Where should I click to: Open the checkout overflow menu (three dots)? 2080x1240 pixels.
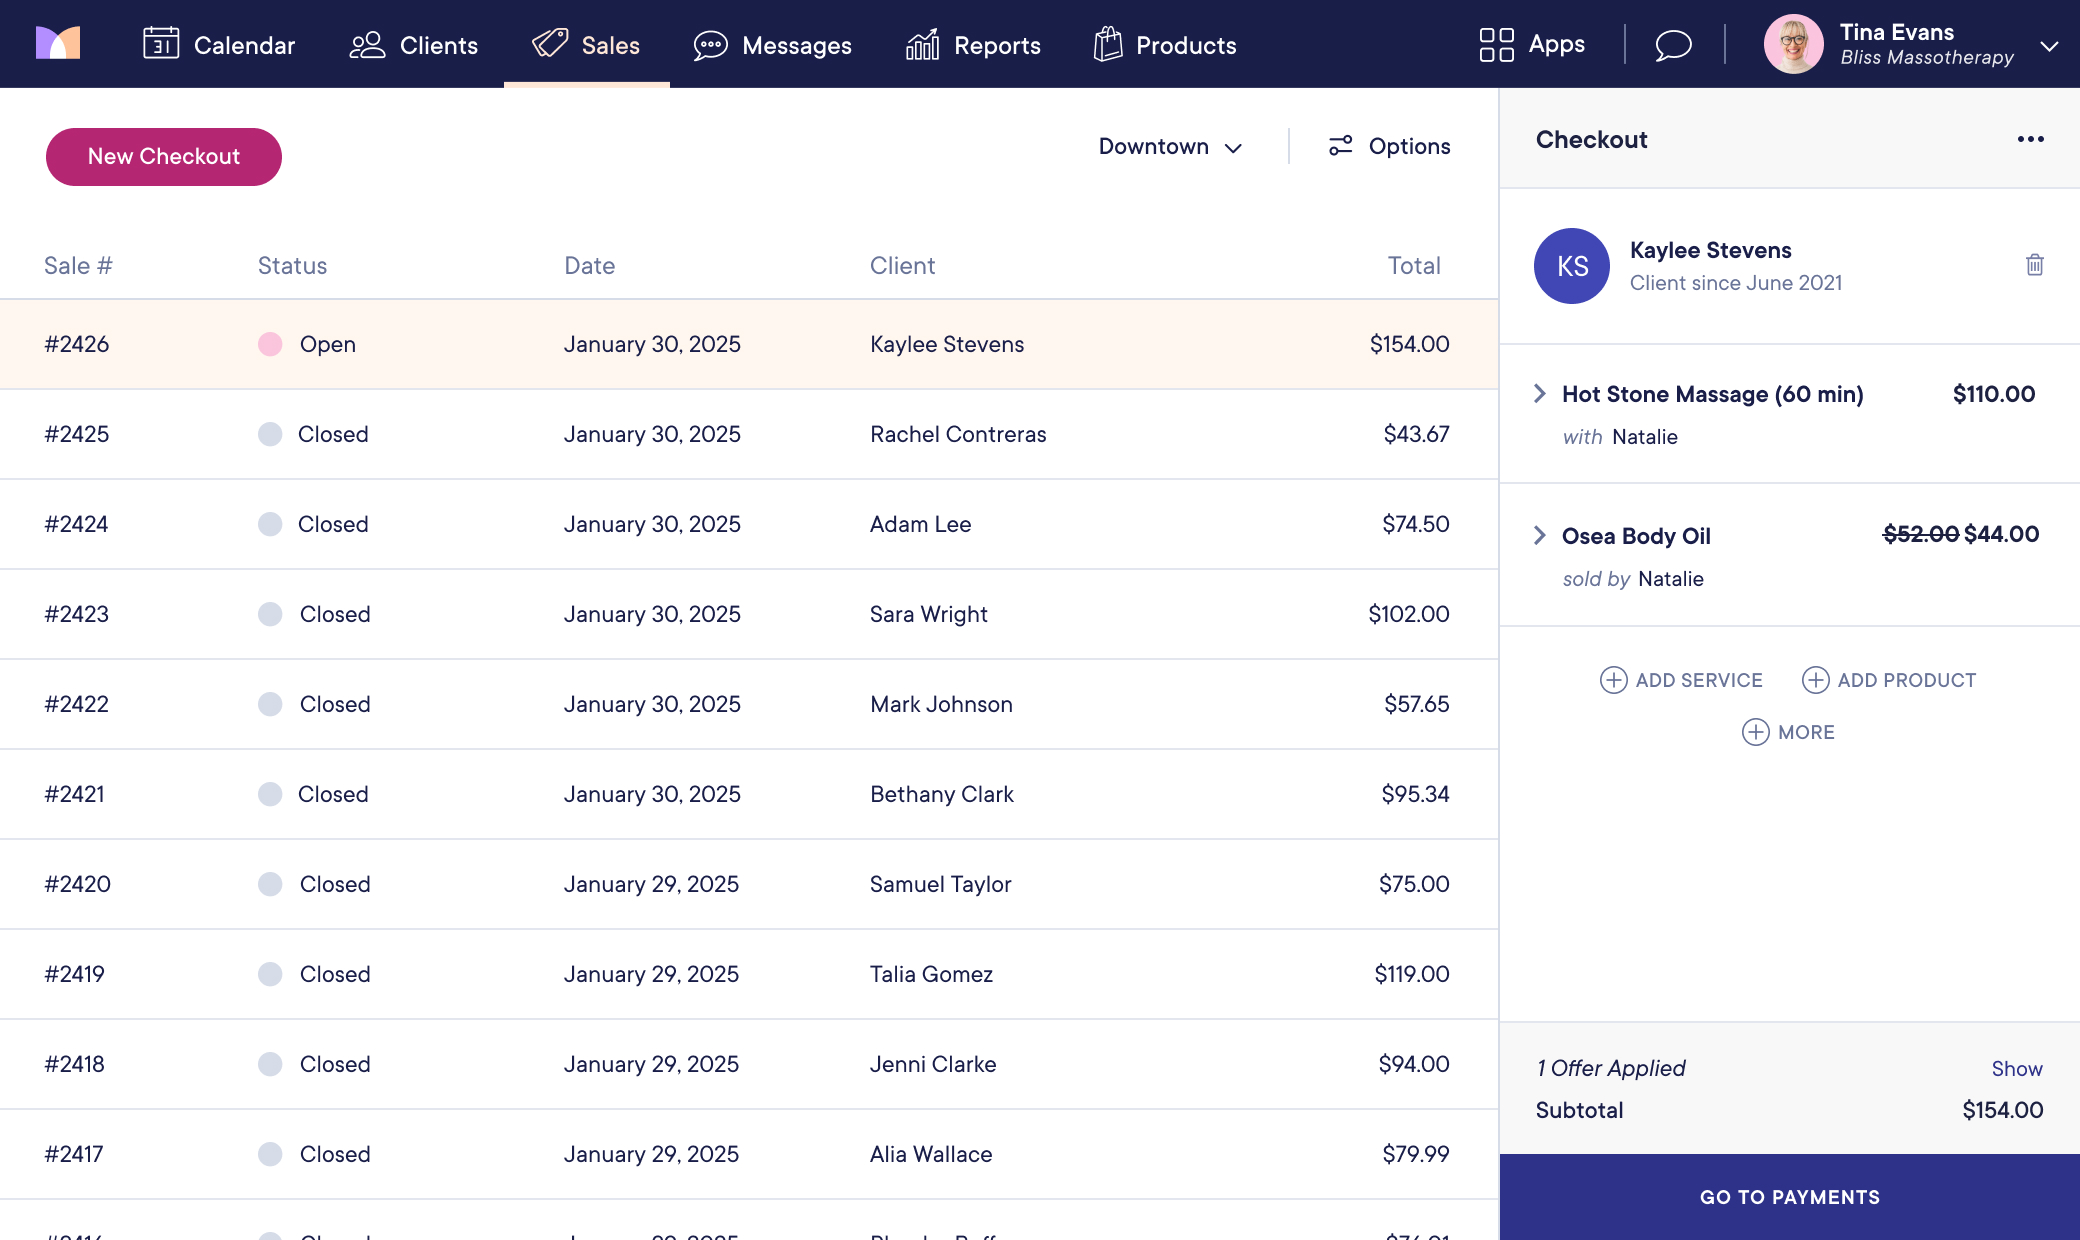click(x=2030, y=139)
